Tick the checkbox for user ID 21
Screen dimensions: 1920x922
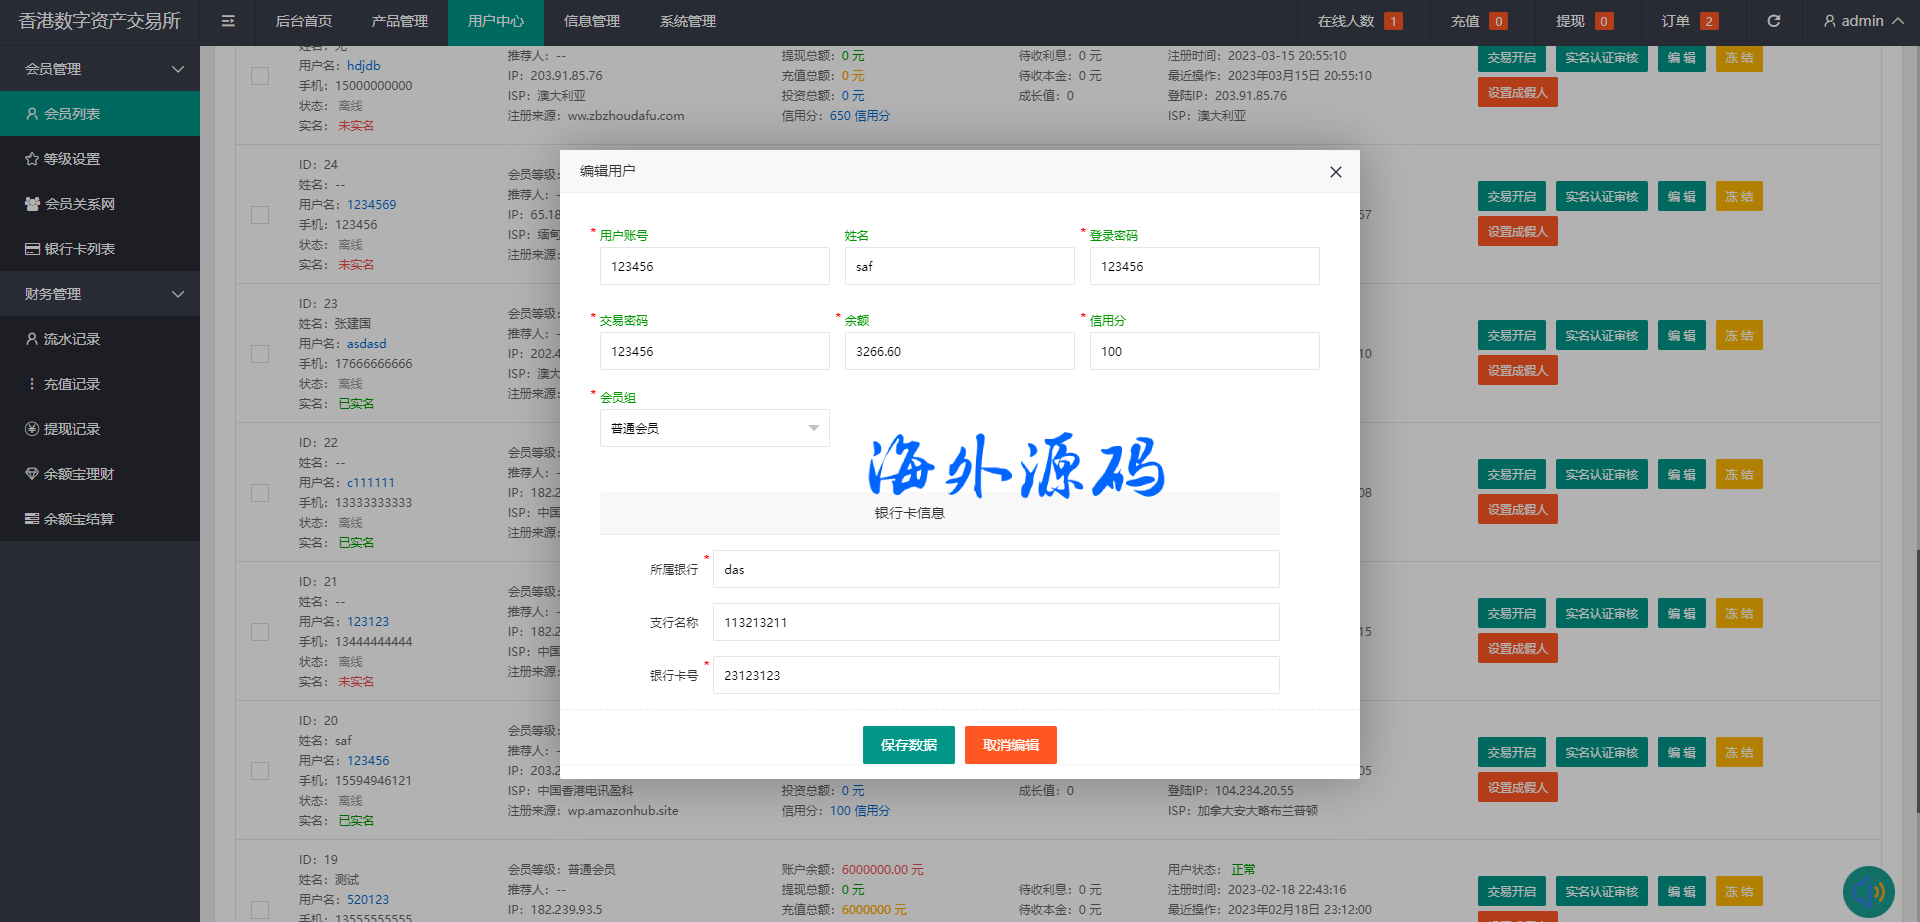[260, 632]
